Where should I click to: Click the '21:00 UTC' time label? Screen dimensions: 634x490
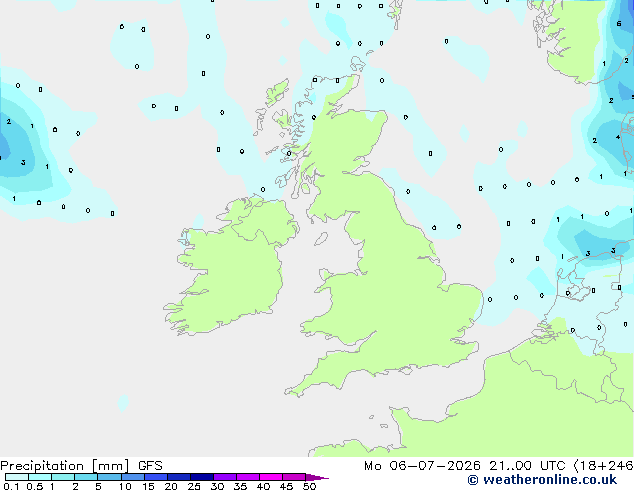pos(527,466)
